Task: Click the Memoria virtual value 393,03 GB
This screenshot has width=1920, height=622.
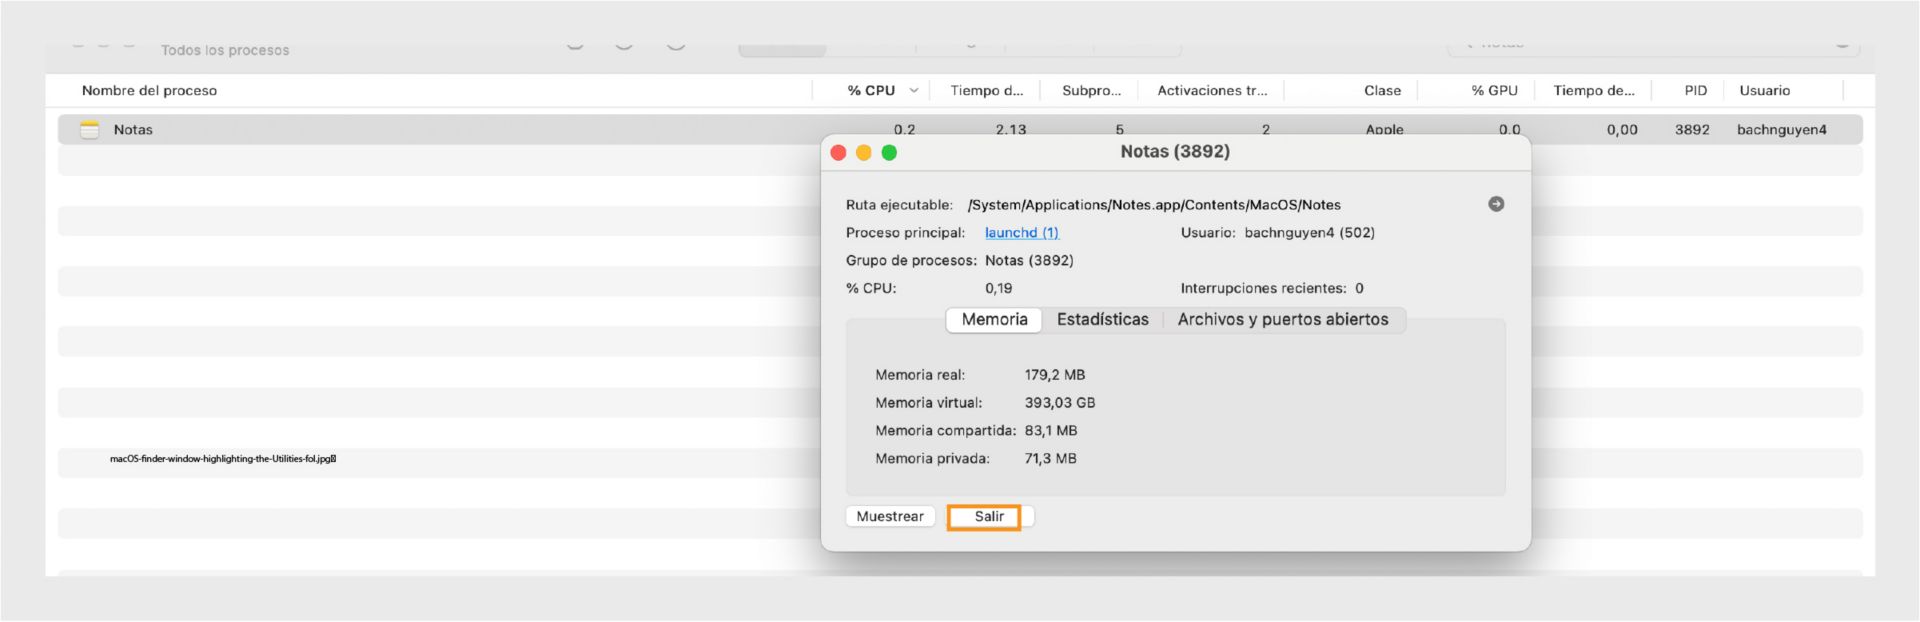Action: click(1059, 403)
